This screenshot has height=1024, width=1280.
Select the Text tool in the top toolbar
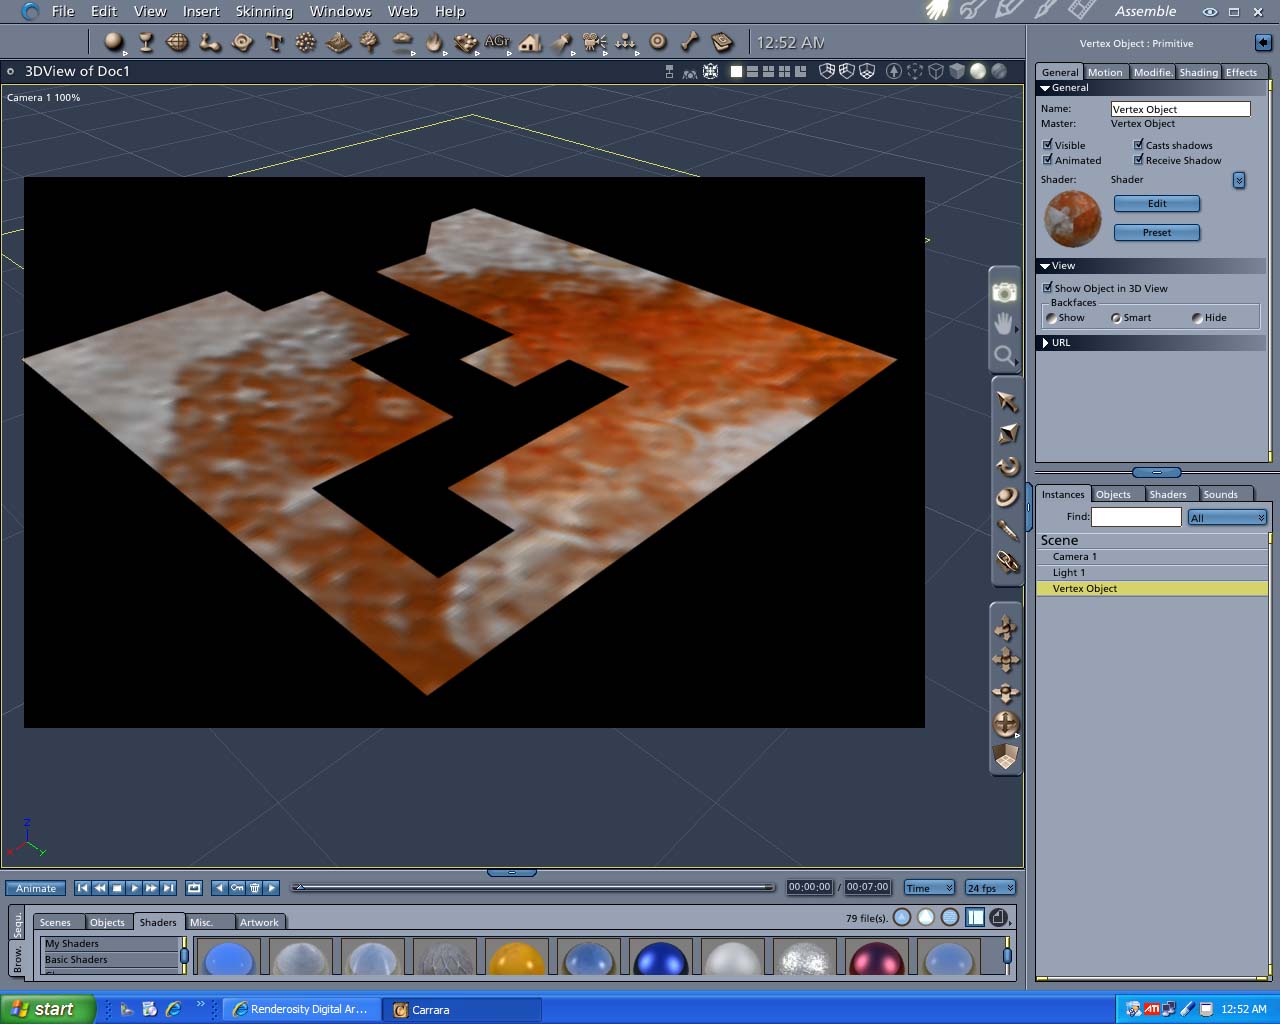click(274, 42)
